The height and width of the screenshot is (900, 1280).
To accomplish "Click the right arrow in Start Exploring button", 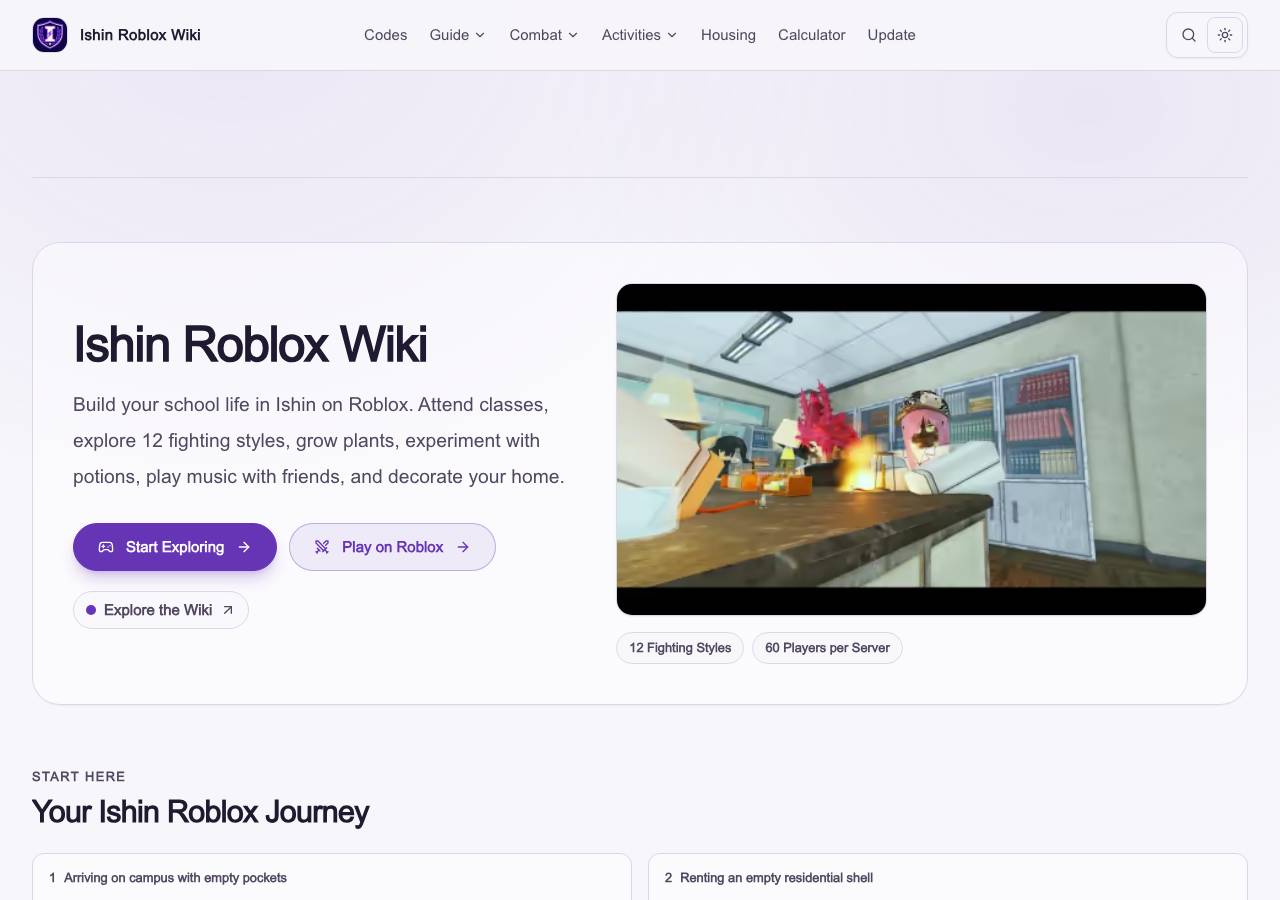I will coord(244,547).
